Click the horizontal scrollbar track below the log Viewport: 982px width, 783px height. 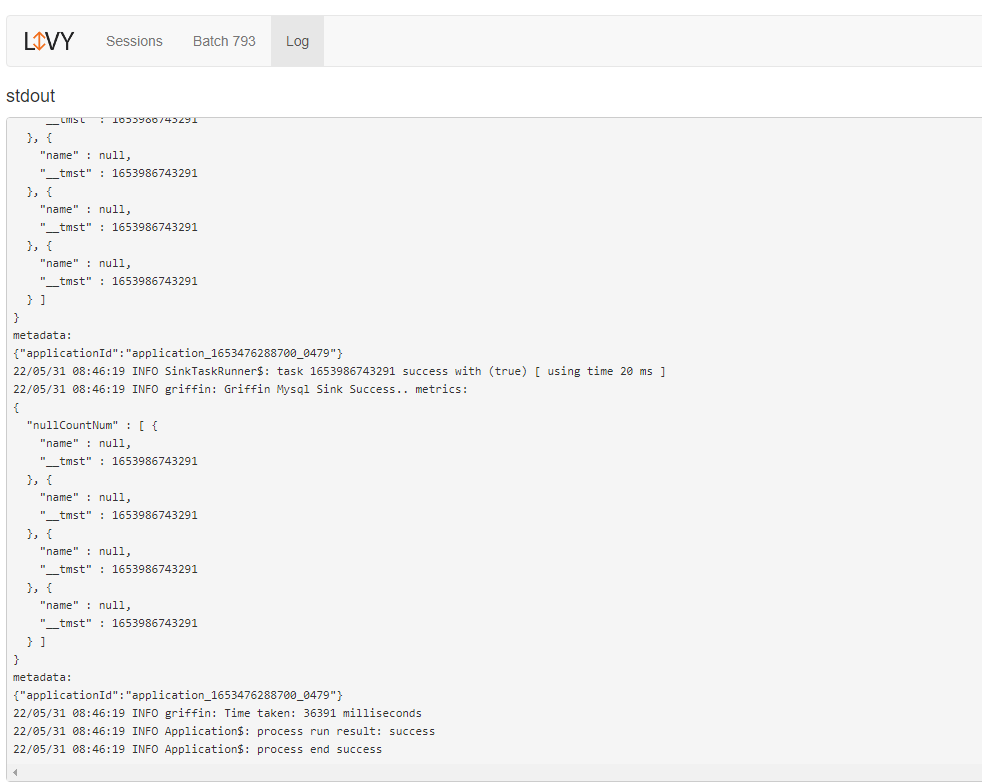(x=500, y=772)
